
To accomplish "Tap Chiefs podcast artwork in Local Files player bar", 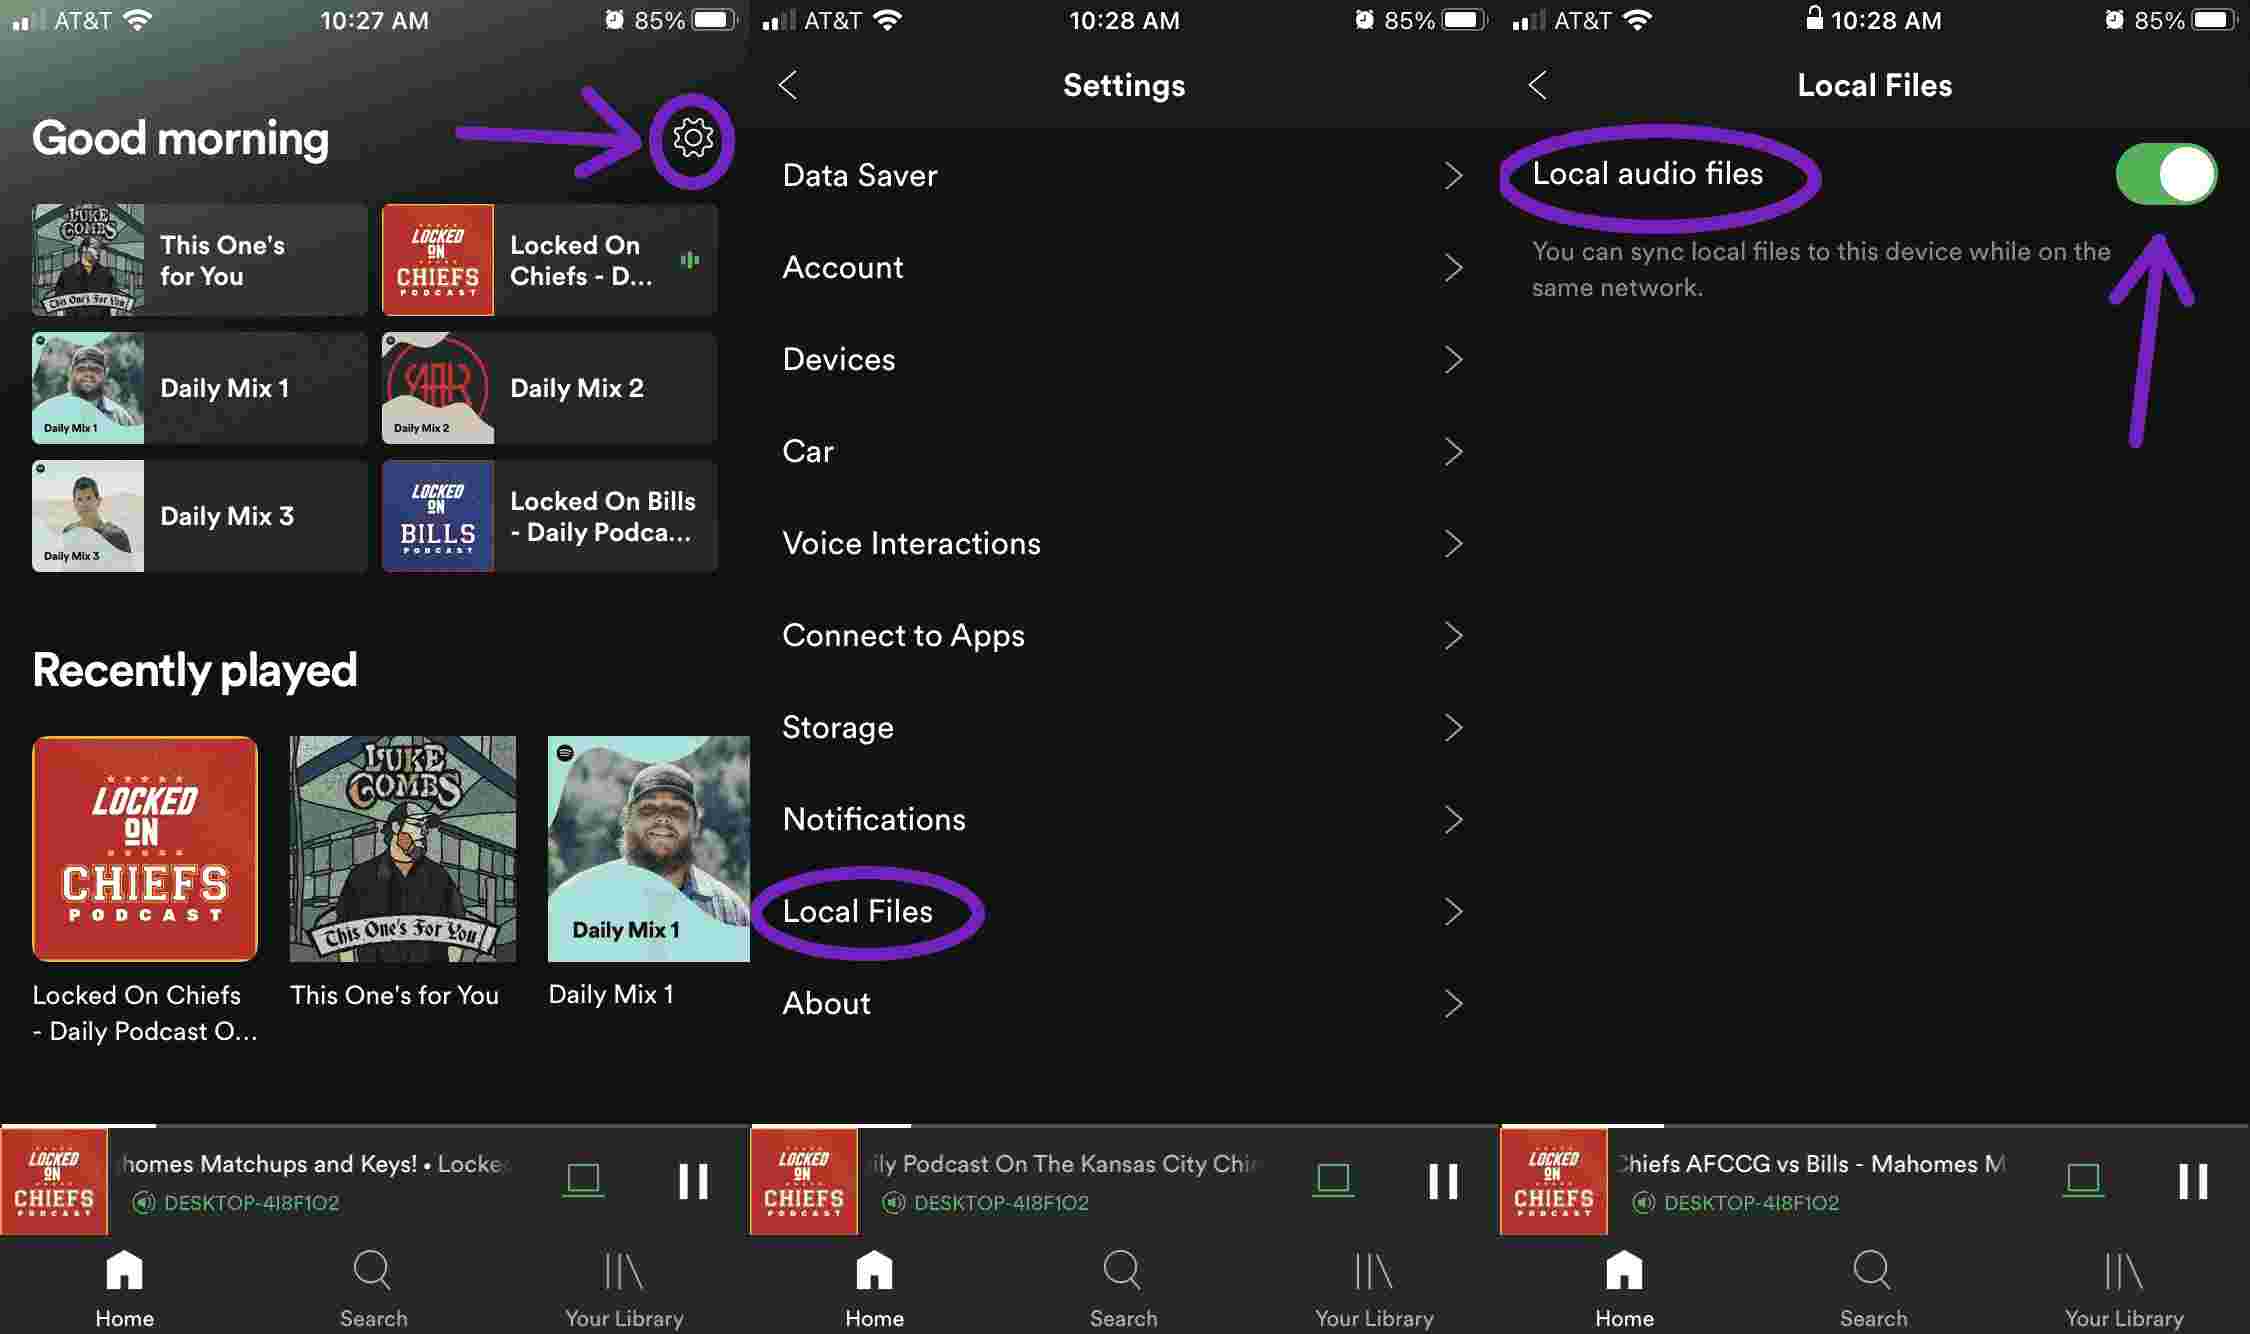I will point(1554,1181).
